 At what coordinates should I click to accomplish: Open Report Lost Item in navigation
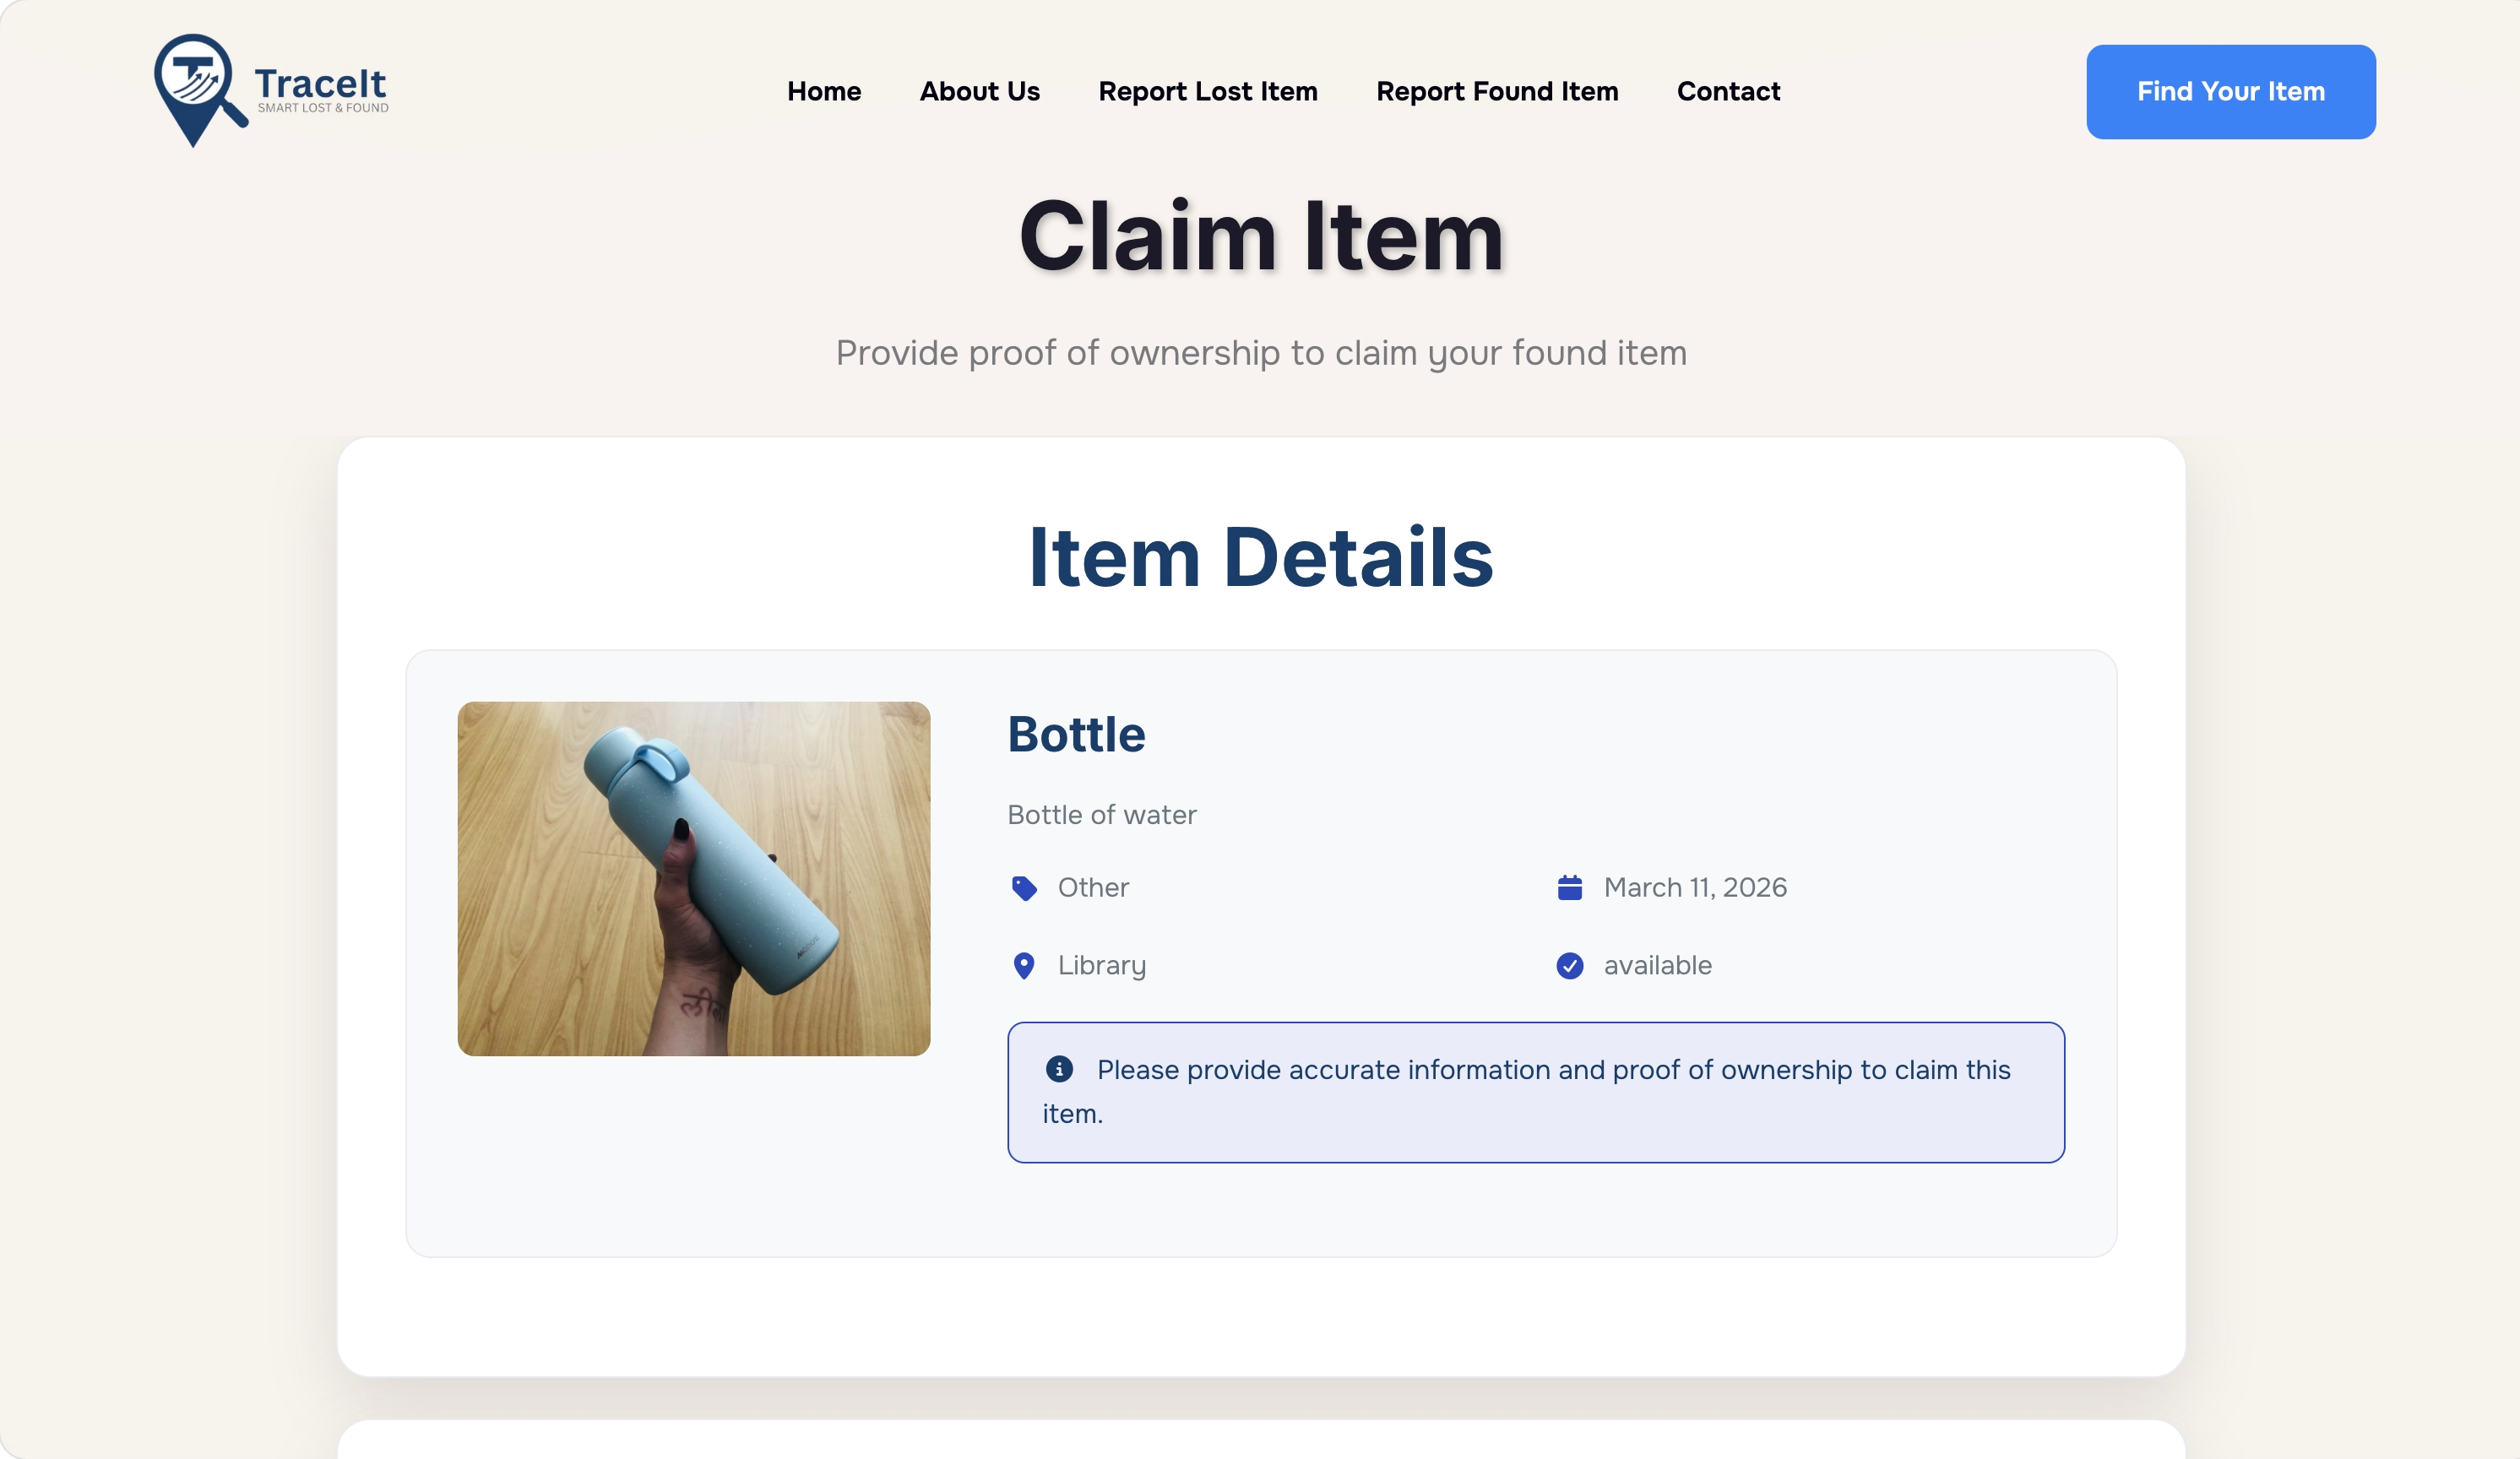(x=1207, y=92)
